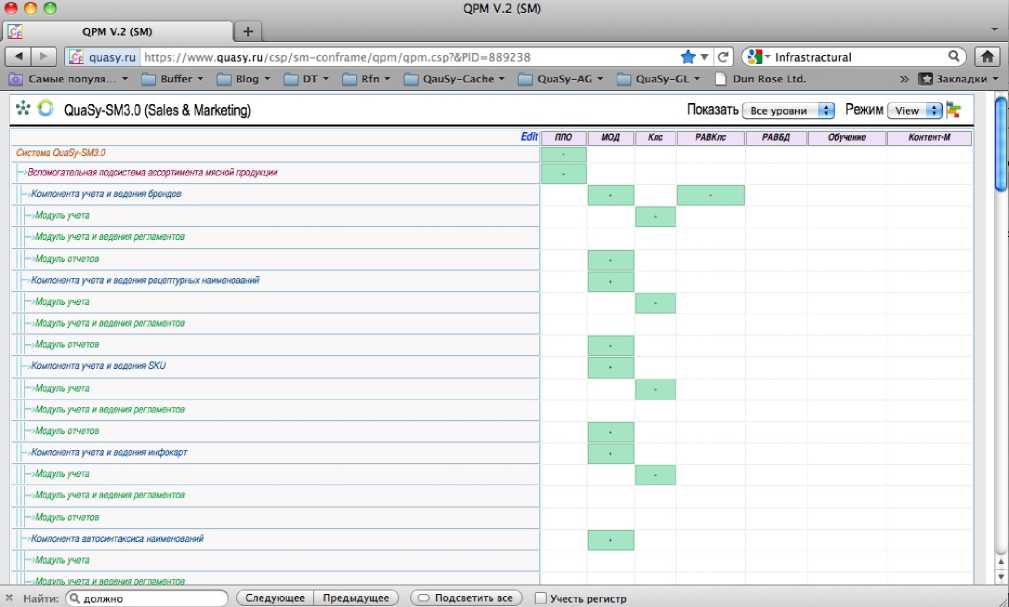The height and width of the screenshot is (607, 1009).
Task: Open the Режим View dropdown
Action: [x=915, y=111]
